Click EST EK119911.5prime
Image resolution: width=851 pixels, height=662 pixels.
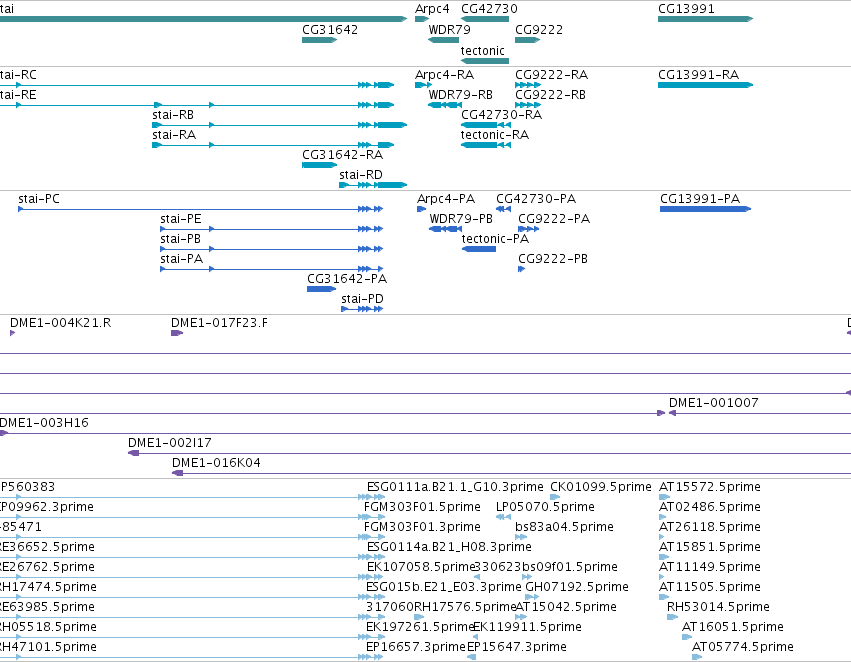pos(527,627)
